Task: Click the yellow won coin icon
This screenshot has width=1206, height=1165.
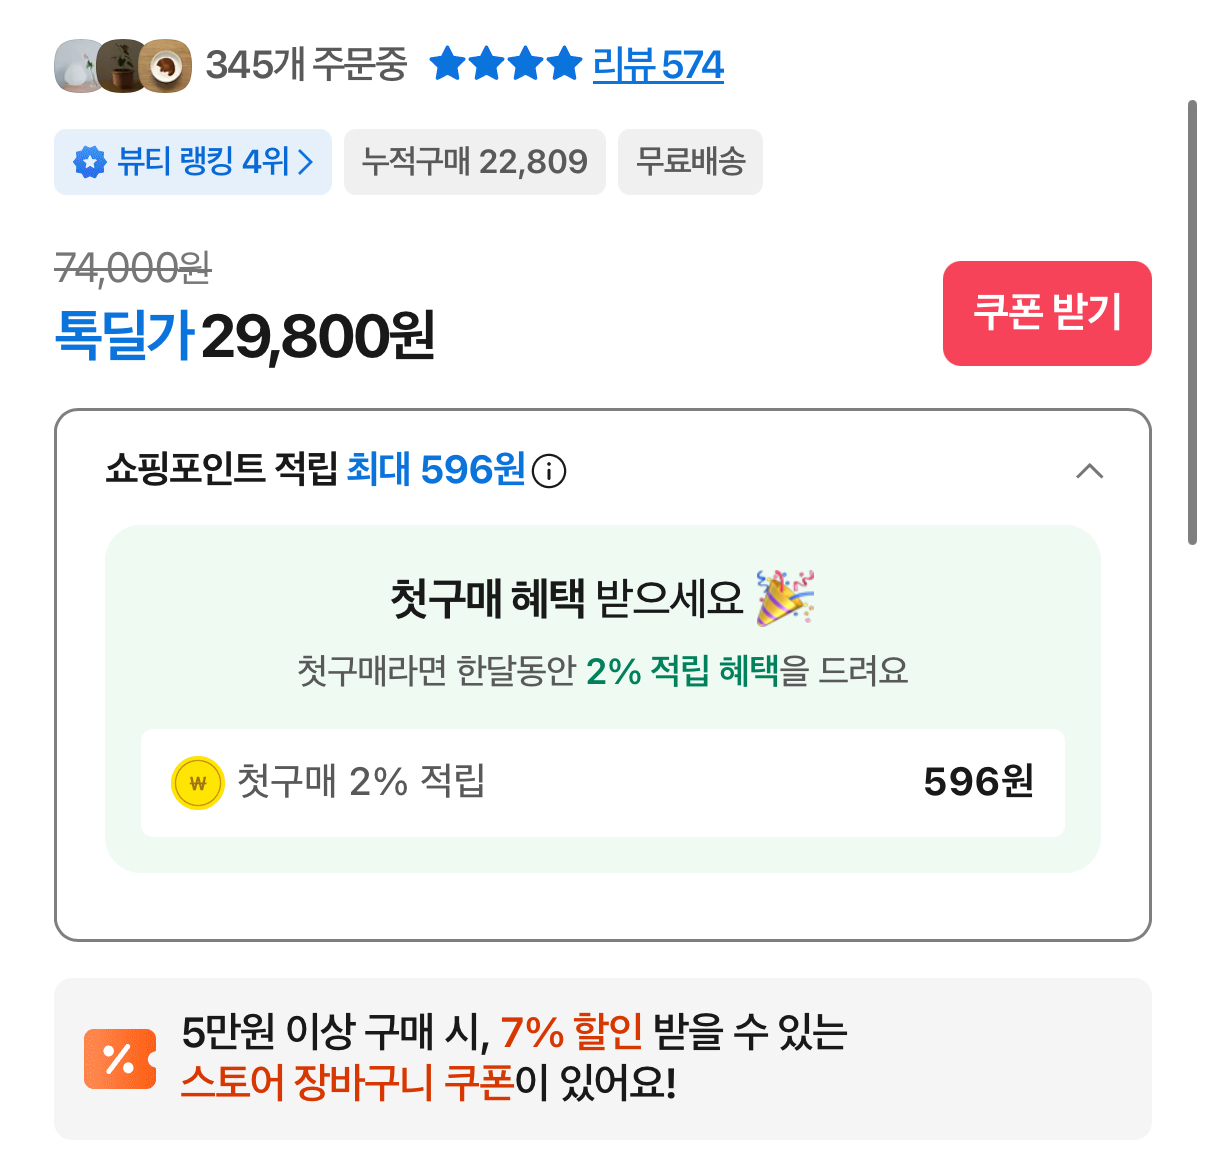Action: 198,783
